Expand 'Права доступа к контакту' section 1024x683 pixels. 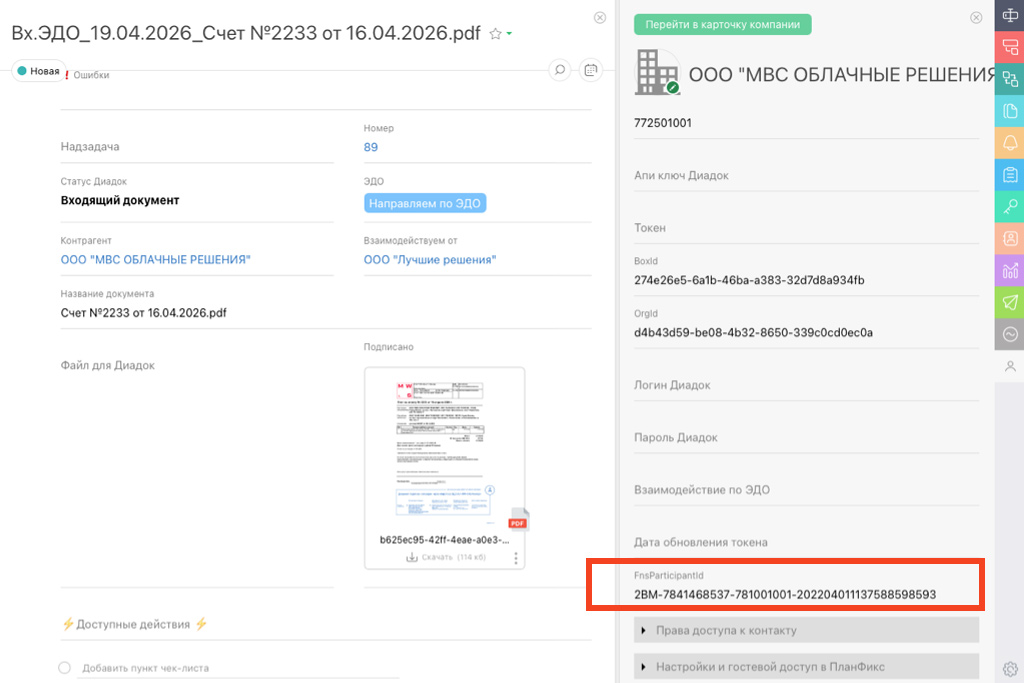[807, 630]
